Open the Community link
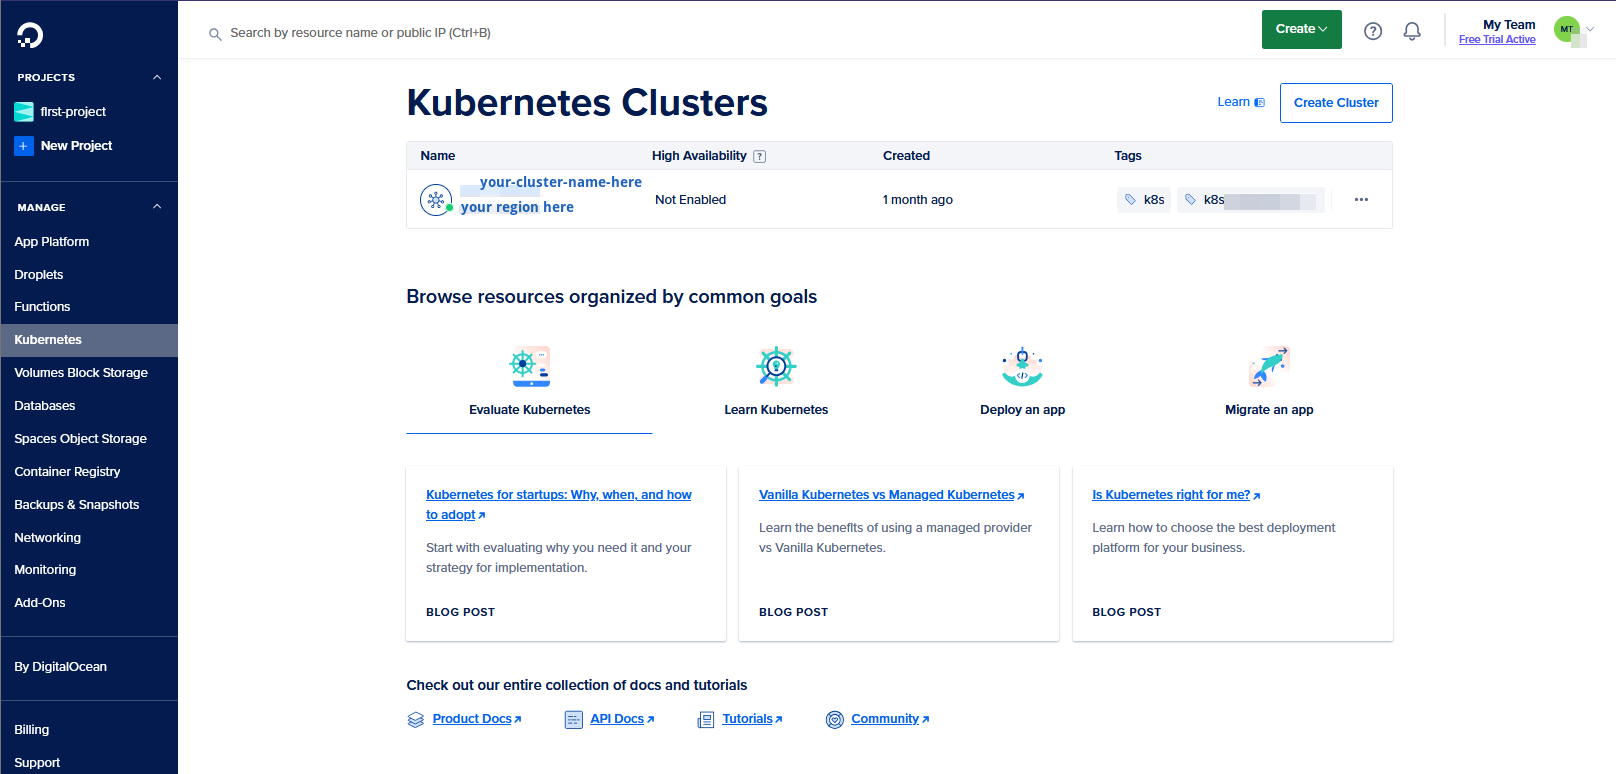This screenshot has width=1616, height=774. pos(890,719)
